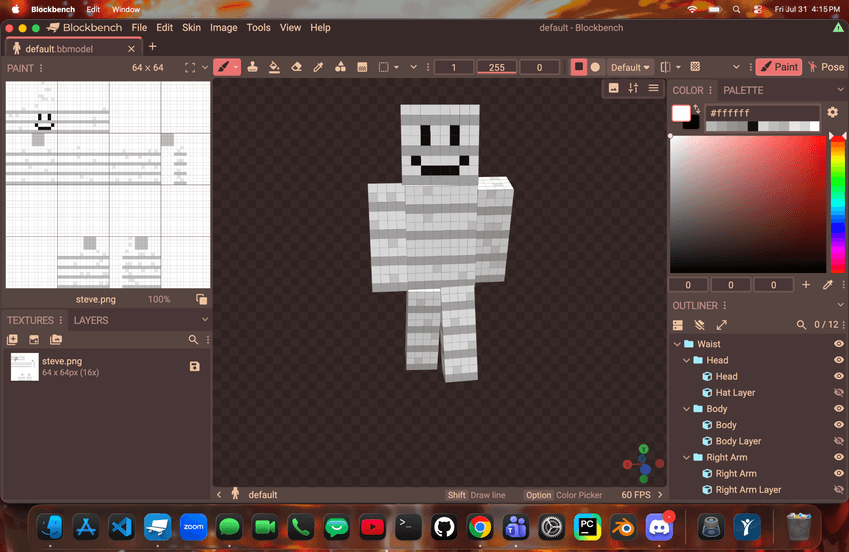Click the brush opacity 255 field
The image size is (849, 552).
point(497,67)
